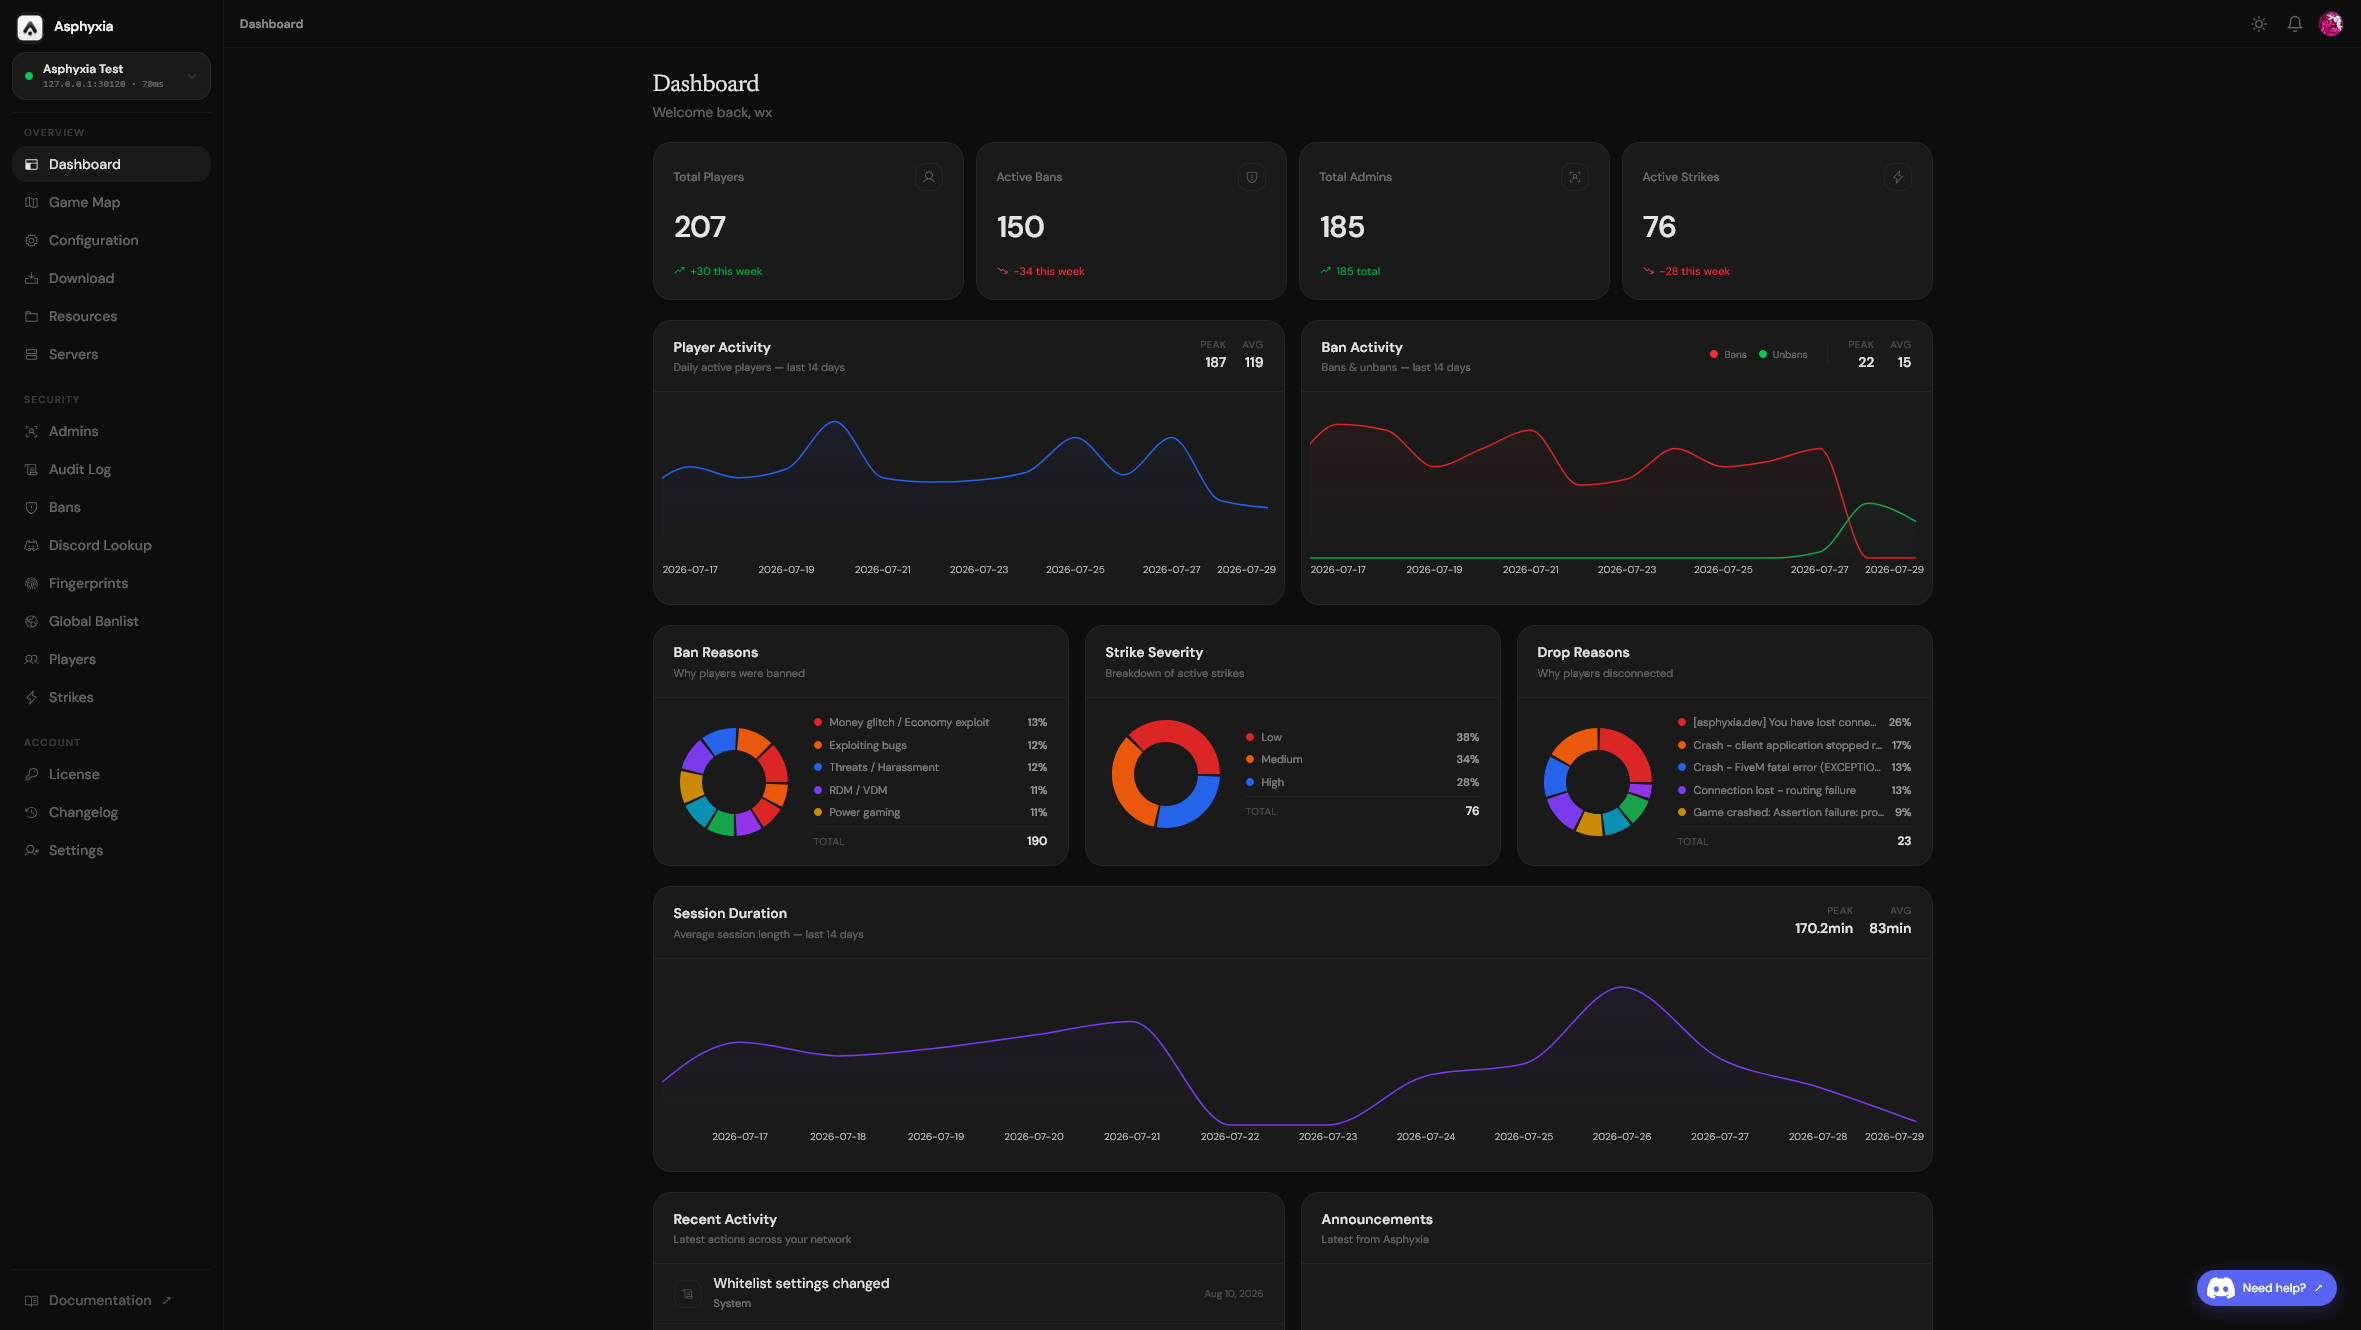Viewport: 2361px width, 1330px height.
Task: Click the Total Players card user icon
Action: click(928, 177)
